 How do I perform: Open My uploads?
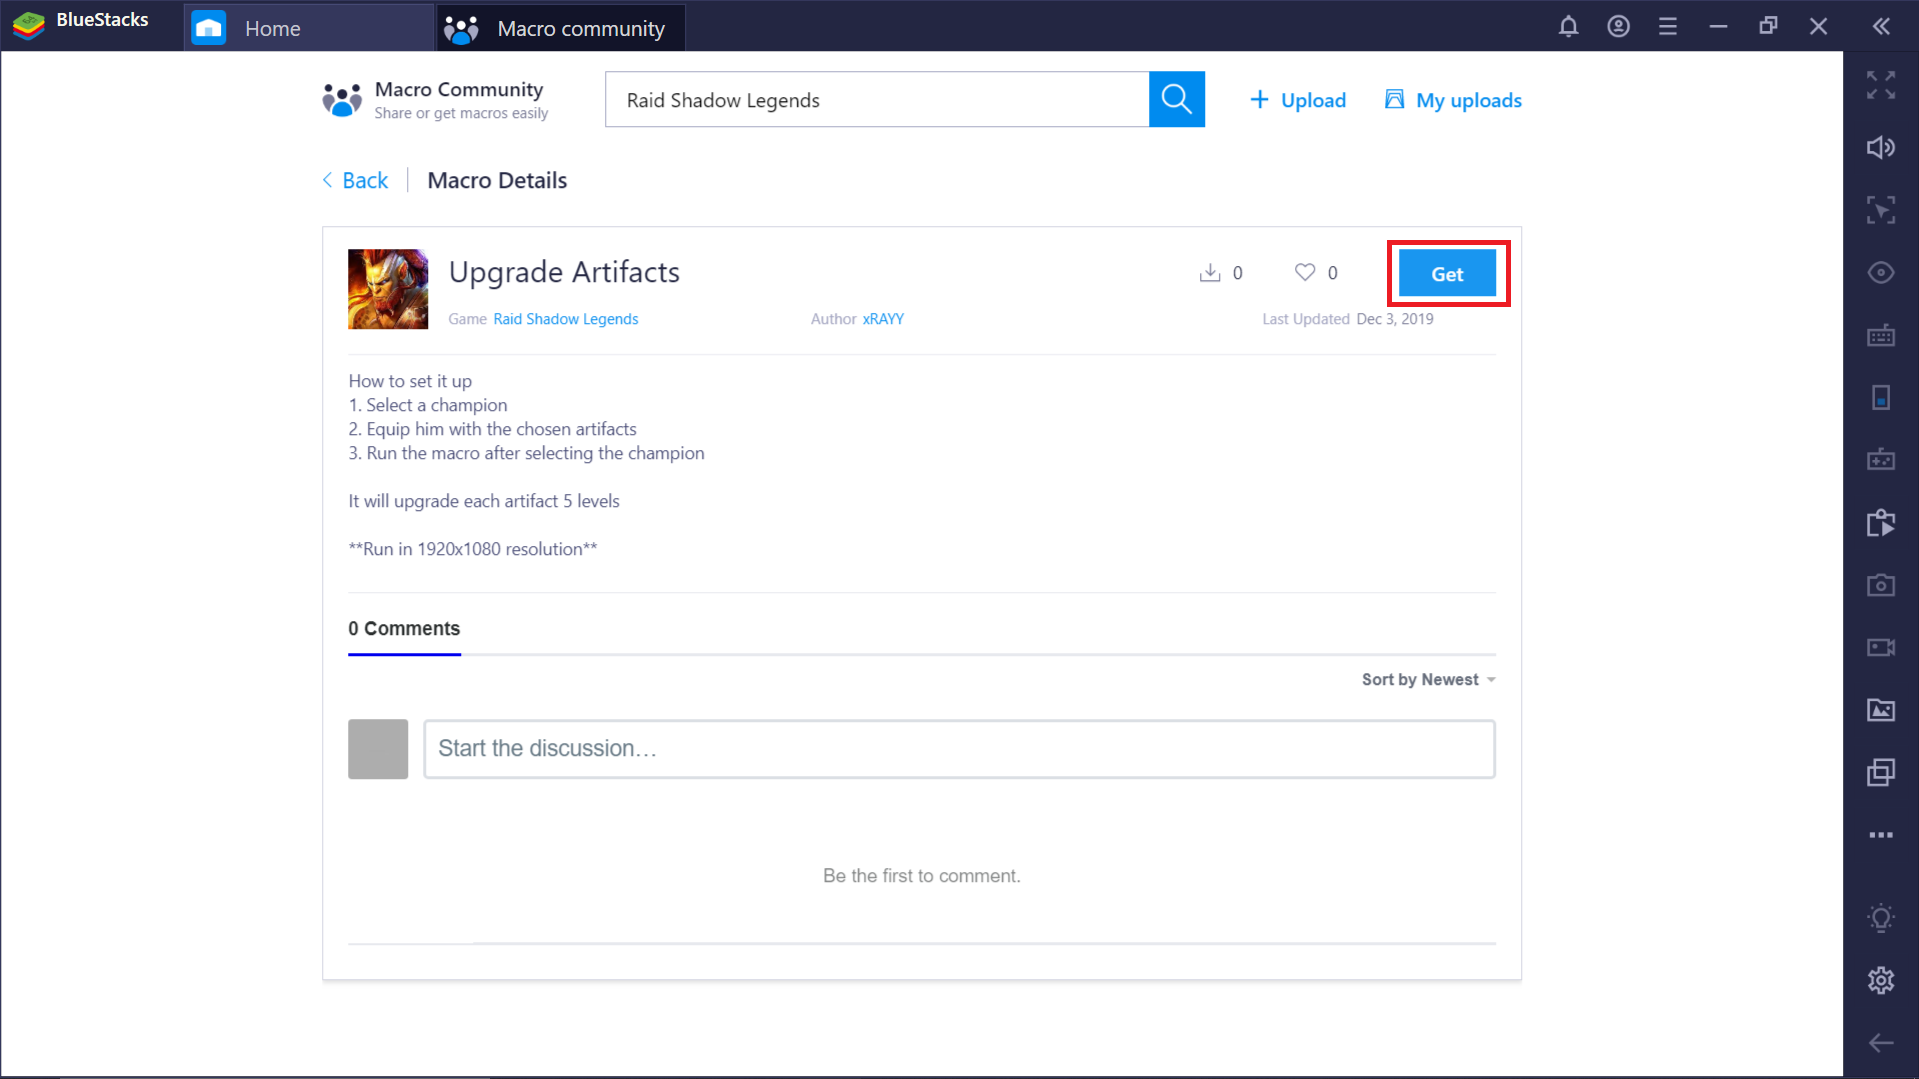click(x=1453, y=100)
